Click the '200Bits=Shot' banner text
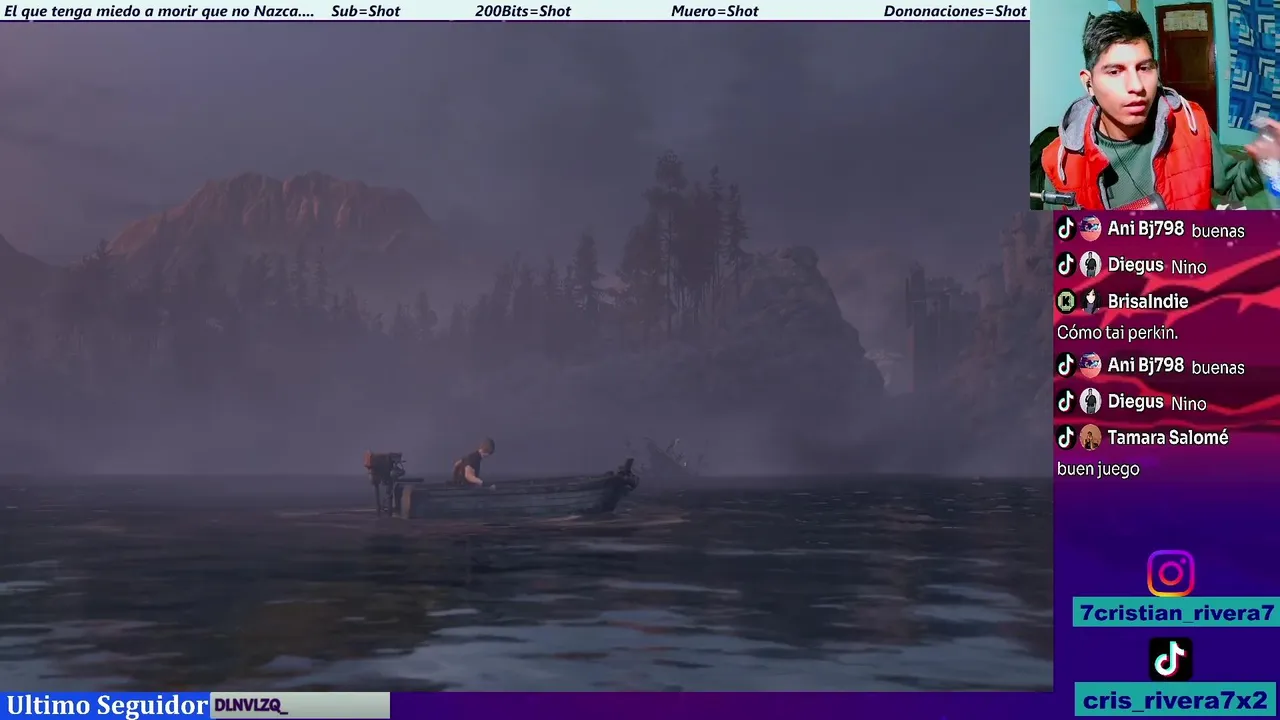 (x=523, y=11)
